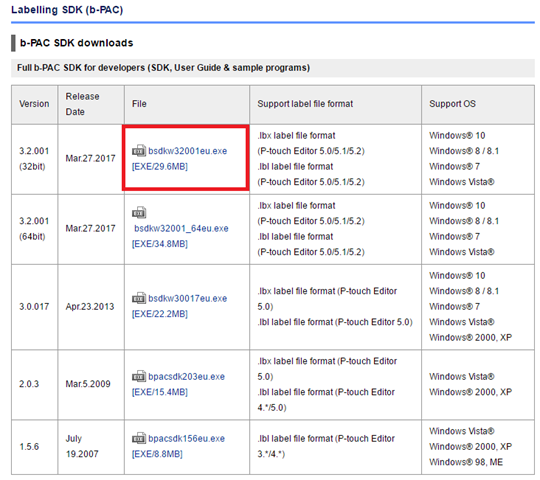The width and height of the screenshot is (540, 480).
Task: Click the Labelling SDK (b-PAC) page title
Action: click(67, 10)
